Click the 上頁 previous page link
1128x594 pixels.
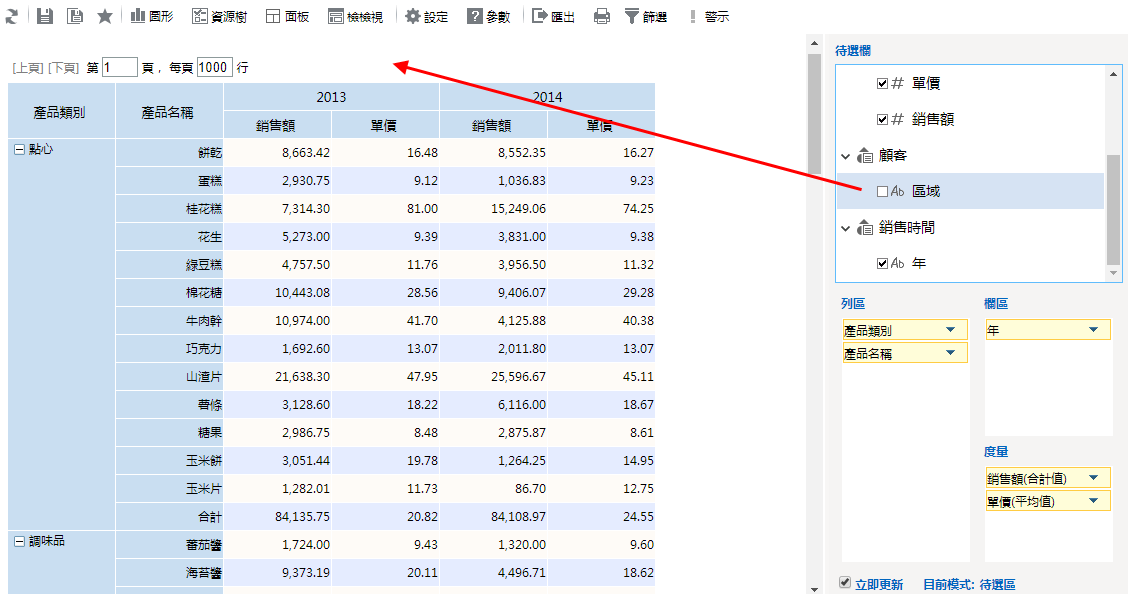click(x=28, y=68)
